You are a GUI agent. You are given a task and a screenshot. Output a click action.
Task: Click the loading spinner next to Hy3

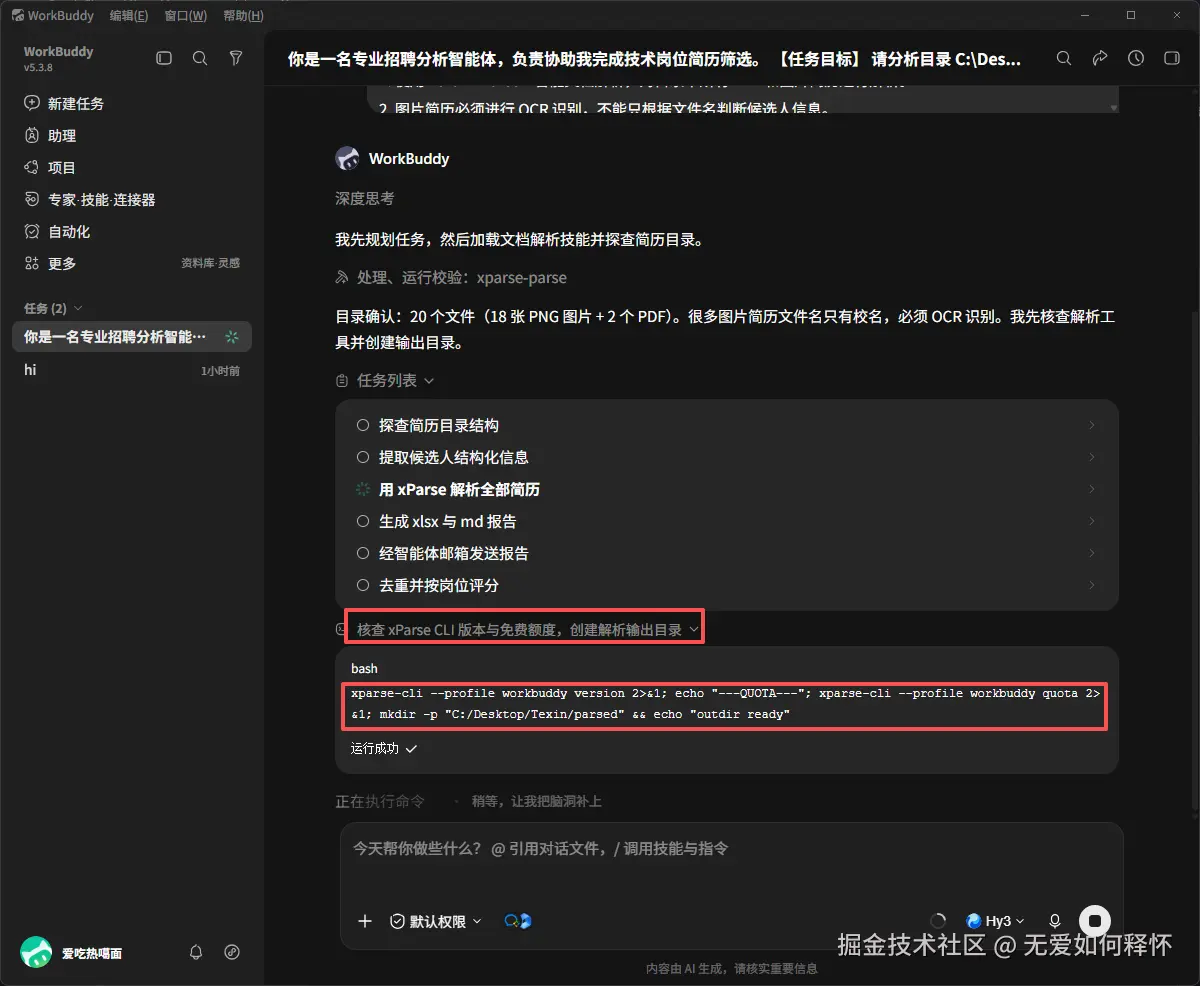[x=938, y=921]
